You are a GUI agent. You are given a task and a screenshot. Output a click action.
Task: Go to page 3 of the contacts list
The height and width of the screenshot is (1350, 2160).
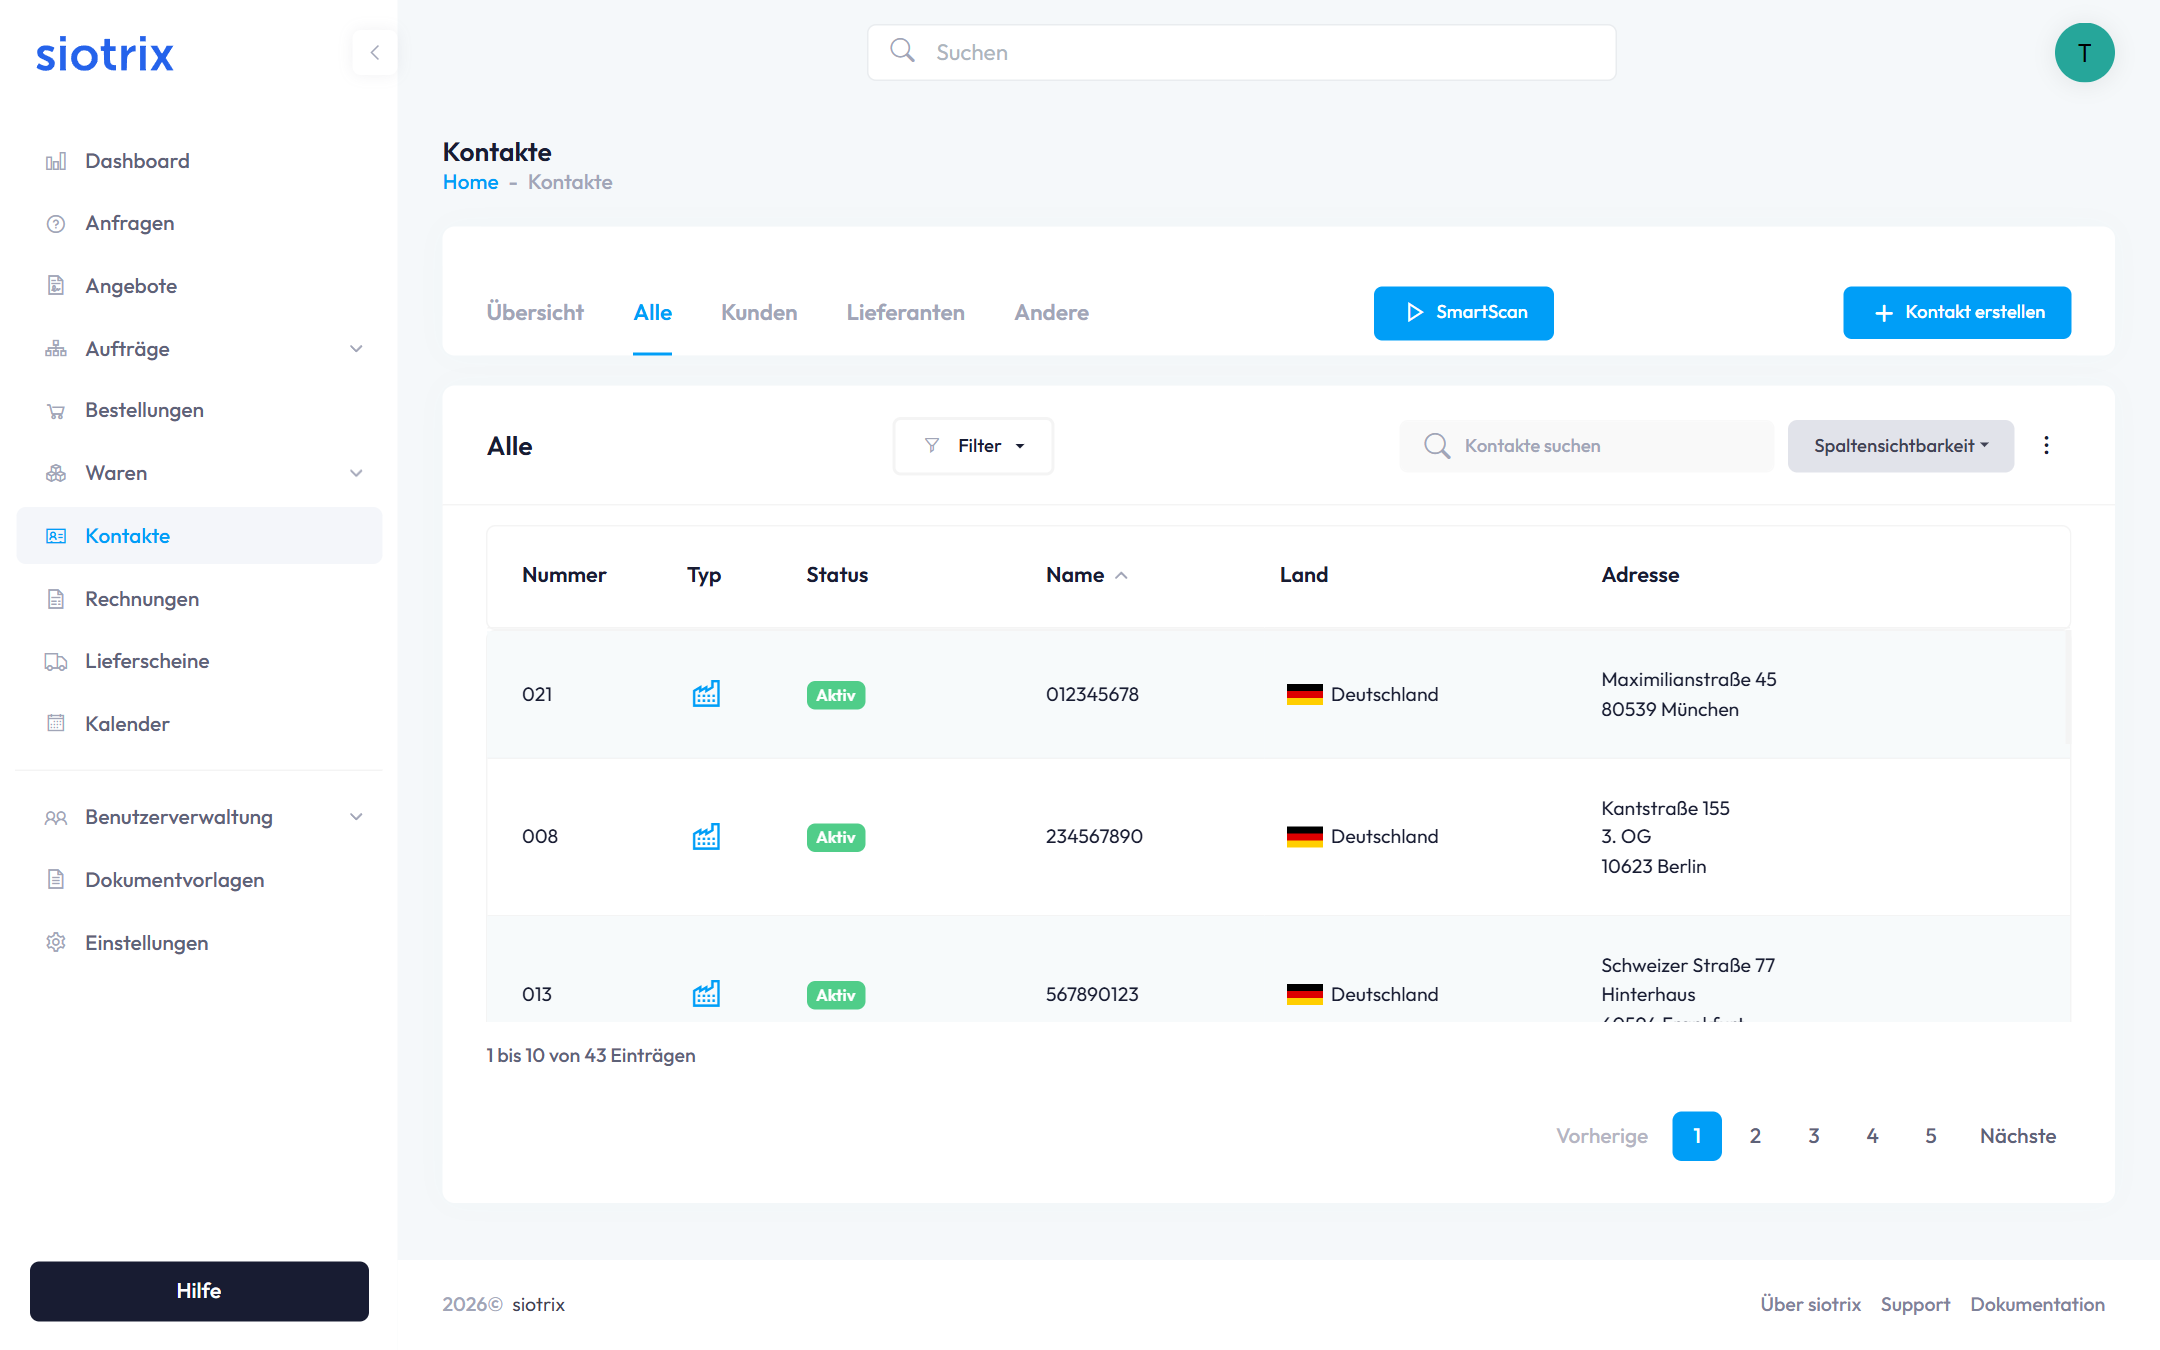click(x=1813, y=1136)
